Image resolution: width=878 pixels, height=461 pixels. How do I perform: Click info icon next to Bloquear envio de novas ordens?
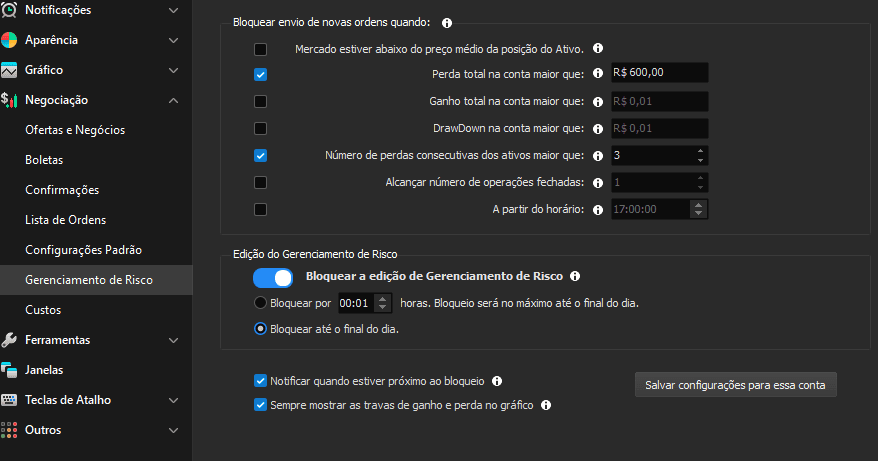coord(447,23)
